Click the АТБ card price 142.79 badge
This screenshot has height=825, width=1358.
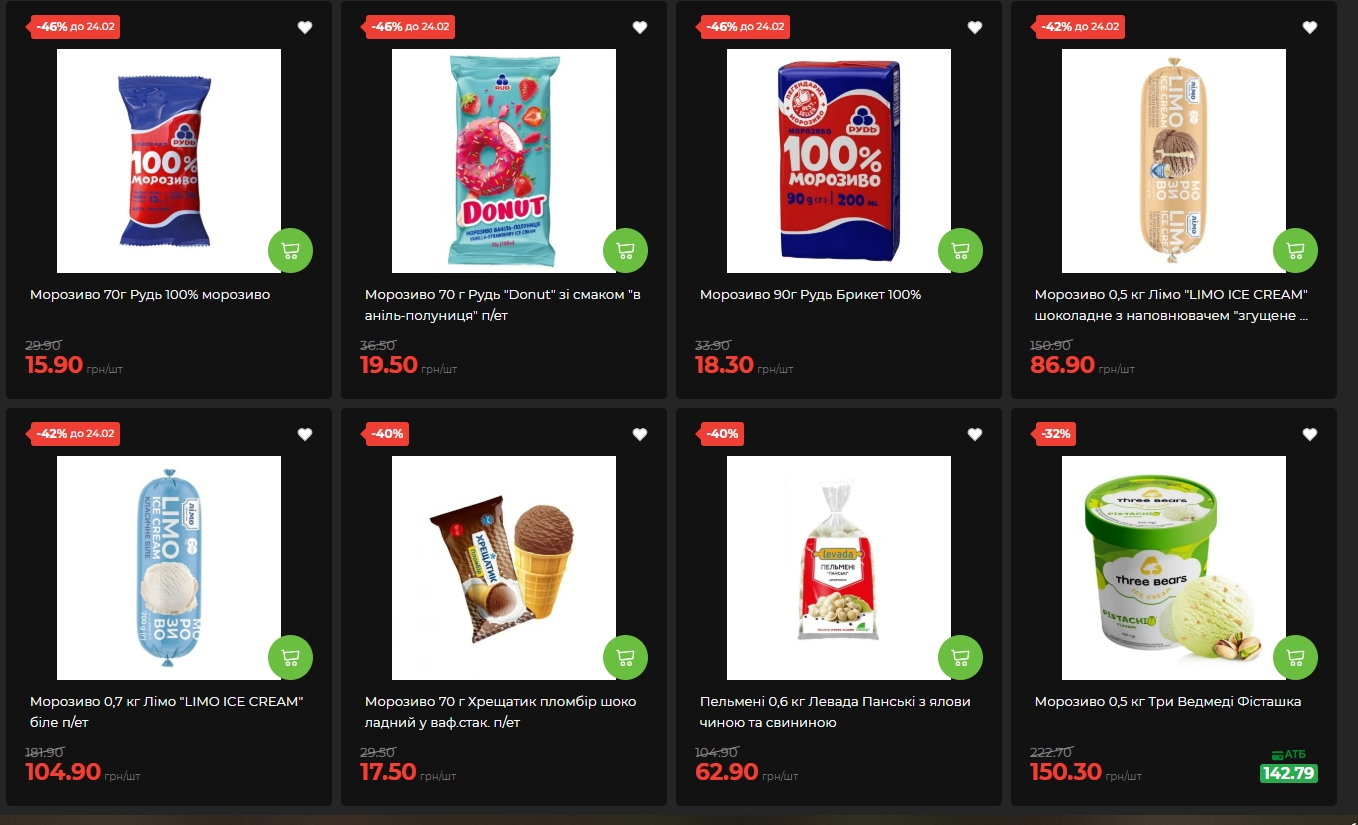click(x=1289, y=773)
